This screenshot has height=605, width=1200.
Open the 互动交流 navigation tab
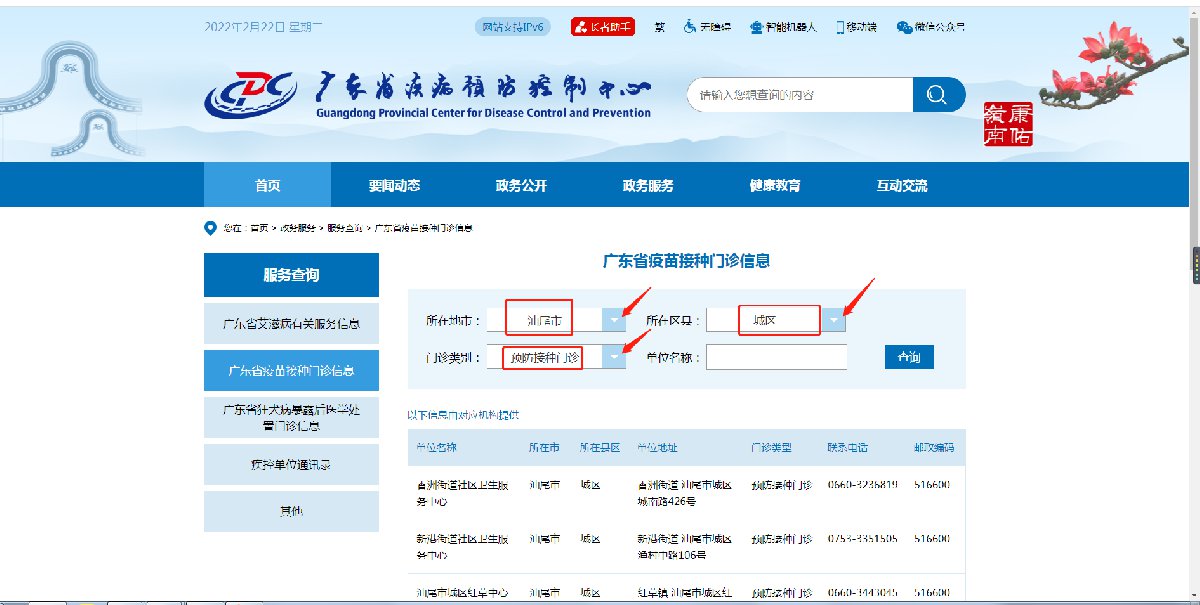(x=902, y=185)
